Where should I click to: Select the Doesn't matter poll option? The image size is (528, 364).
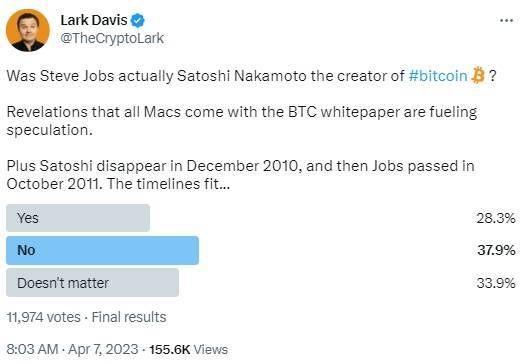[x=92, y=283]
